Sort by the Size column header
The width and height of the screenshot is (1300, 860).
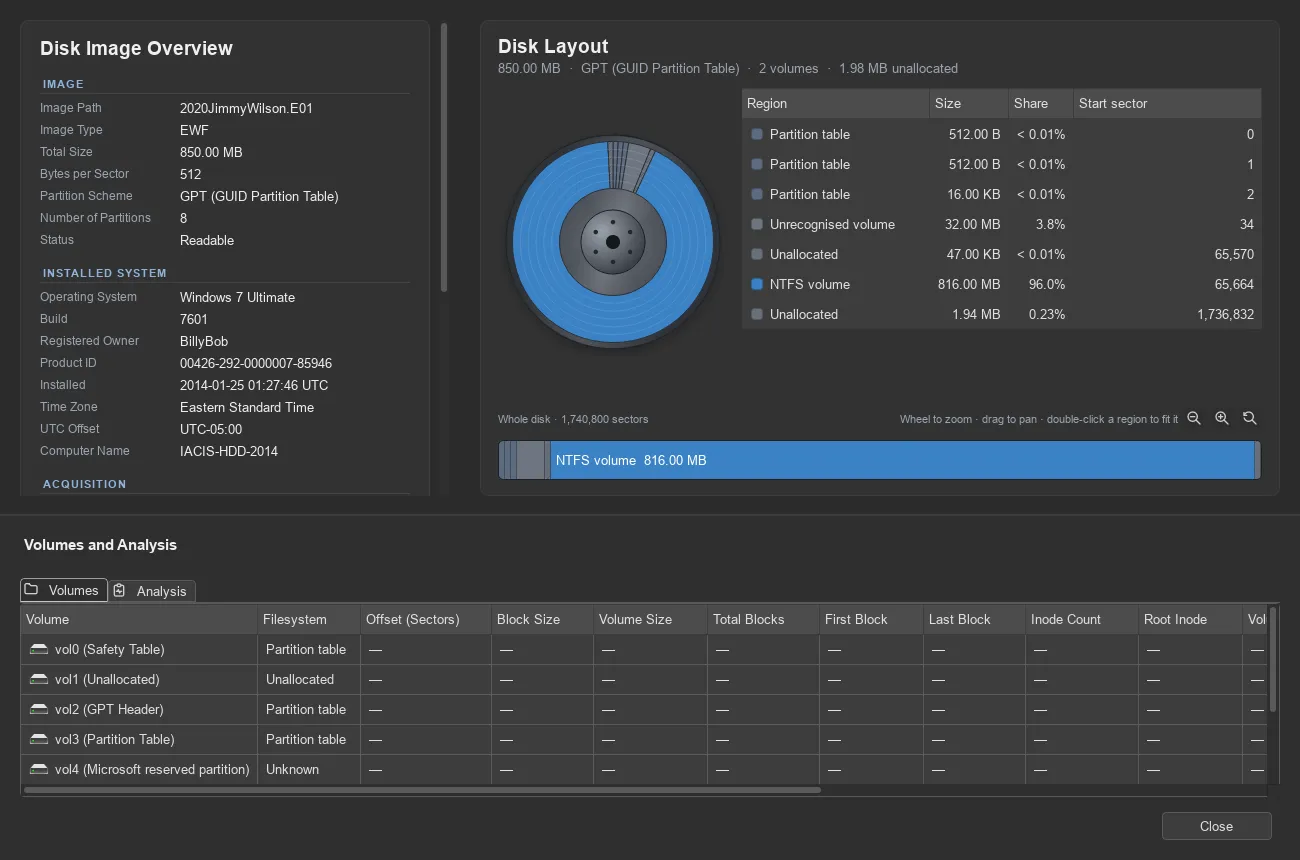[969, 103]
